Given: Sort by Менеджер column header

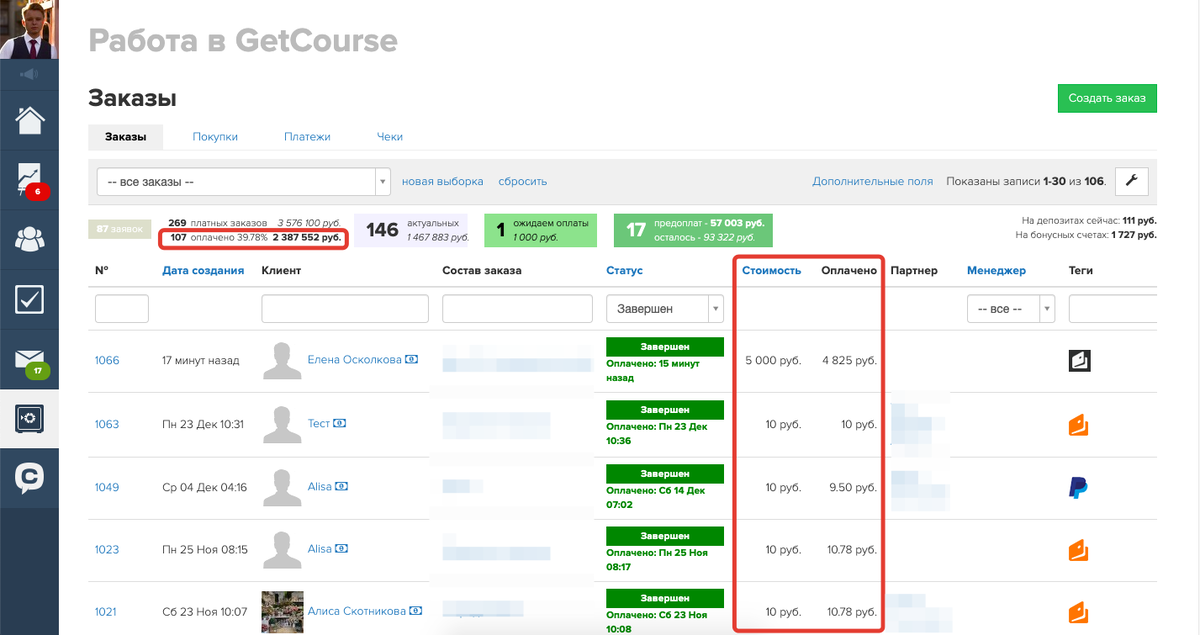Looking at the screenshot, I should pos(996,270).
